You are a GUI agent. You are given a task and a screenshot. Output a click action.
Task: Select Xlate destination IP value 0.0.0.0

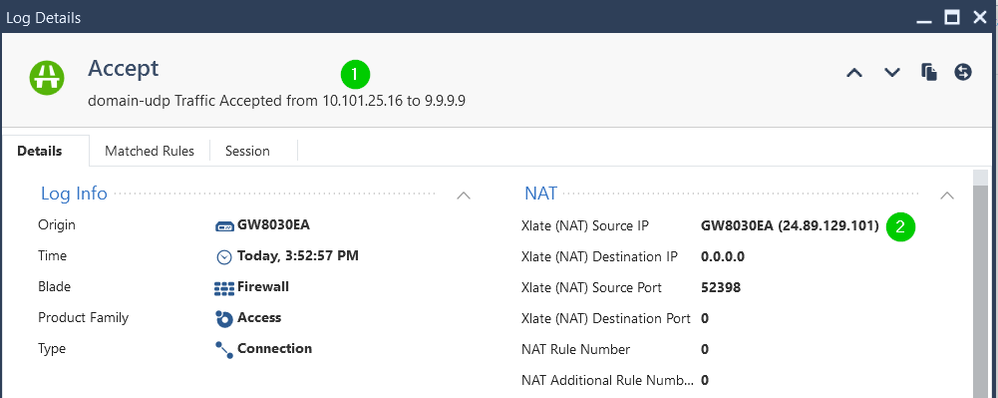point(722,257)
